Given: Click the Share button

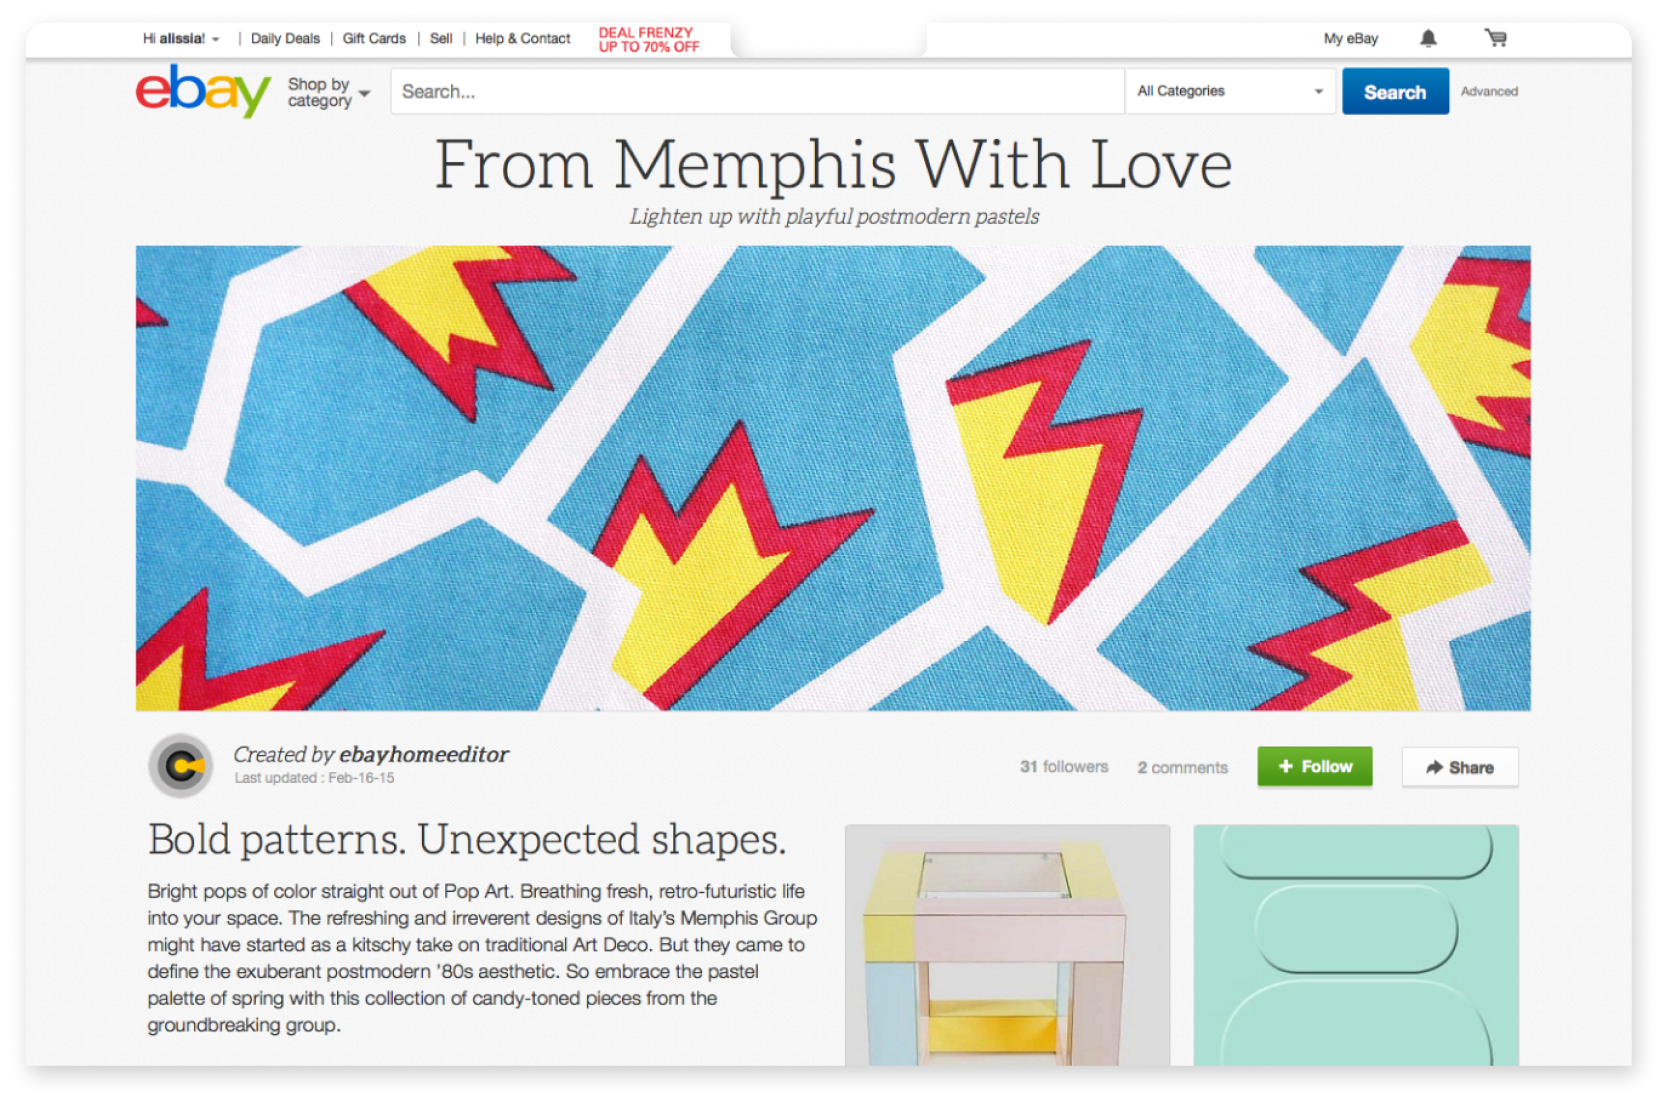Looking at the screenshot, I should pyautogui.click(x=1460, y=767).
